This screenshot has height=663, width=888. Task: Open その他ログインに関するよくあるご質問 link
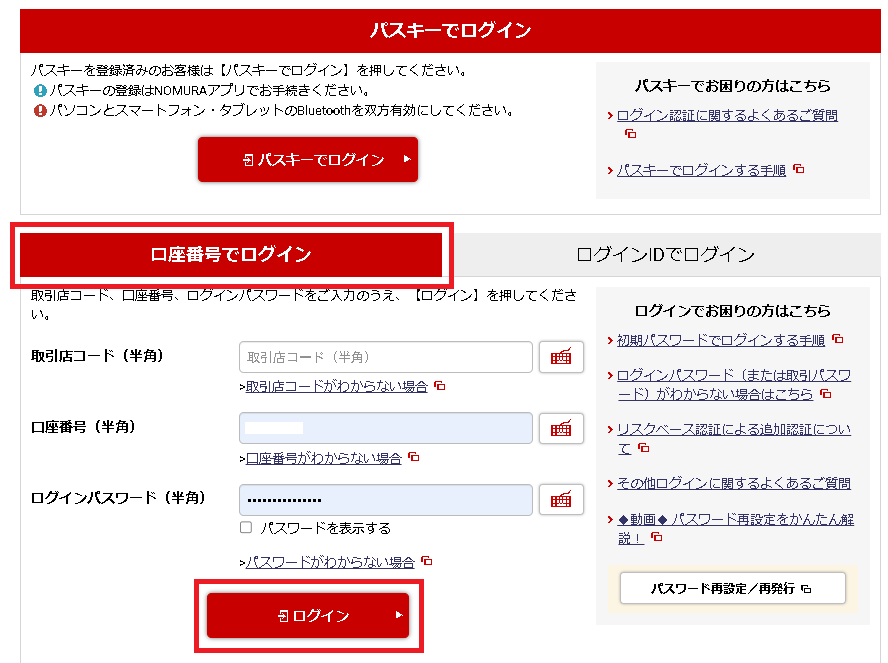click(x=733, y=483)
